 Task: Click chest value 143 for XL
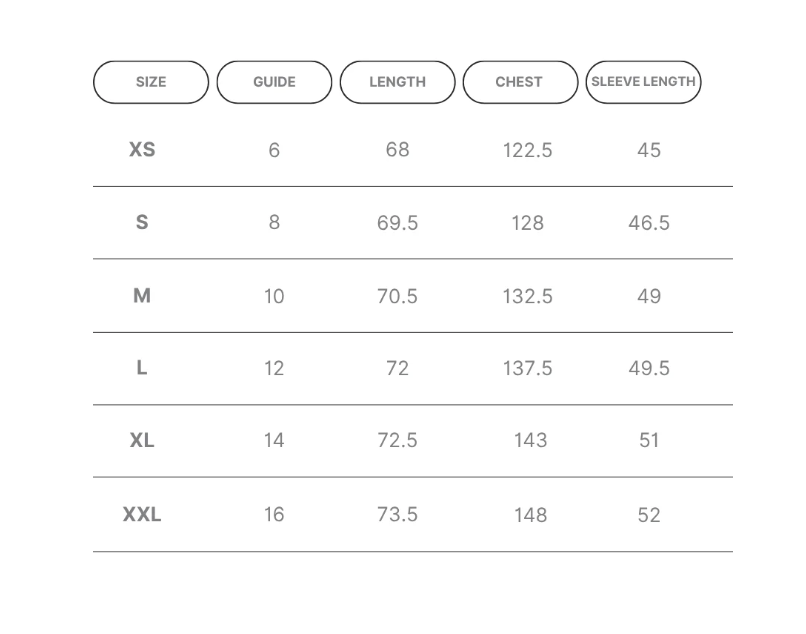530,440
